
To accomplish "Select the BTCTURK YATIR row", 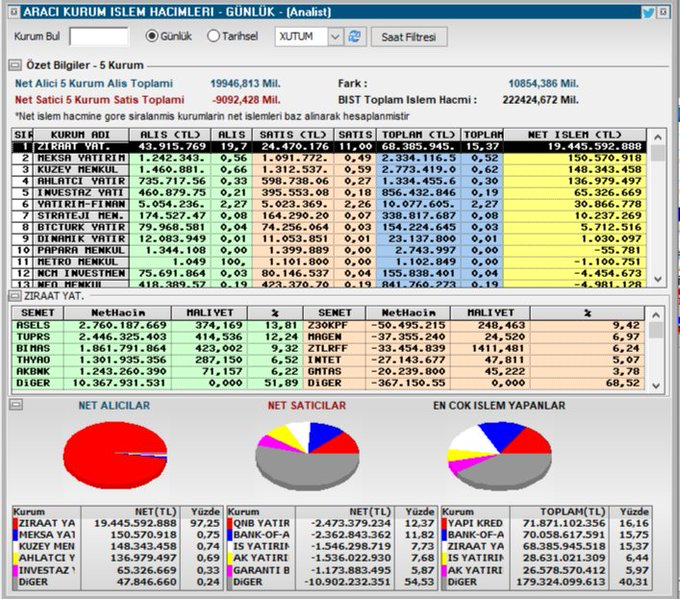I will coord(329,227).
